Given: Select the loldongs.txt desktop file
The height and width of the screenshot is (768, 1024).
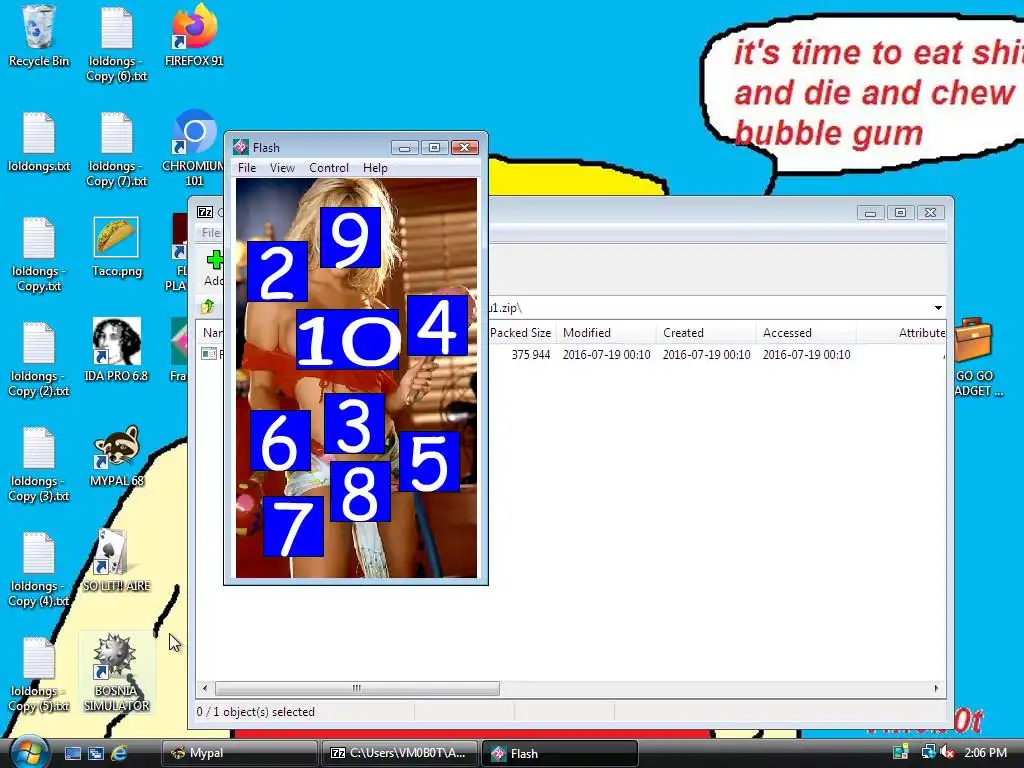Looking at the screenshot, I should tap(39, 142).
